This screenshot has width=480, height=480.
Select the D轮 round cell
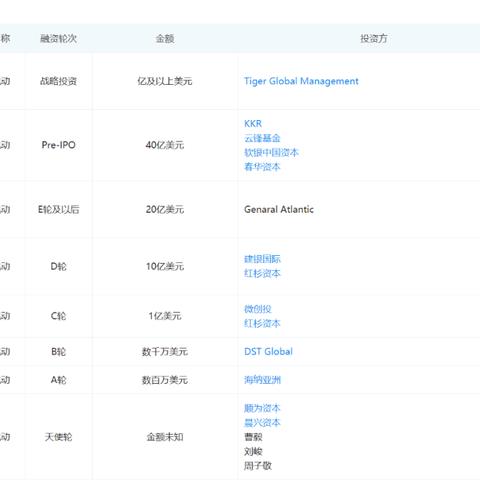58,266
